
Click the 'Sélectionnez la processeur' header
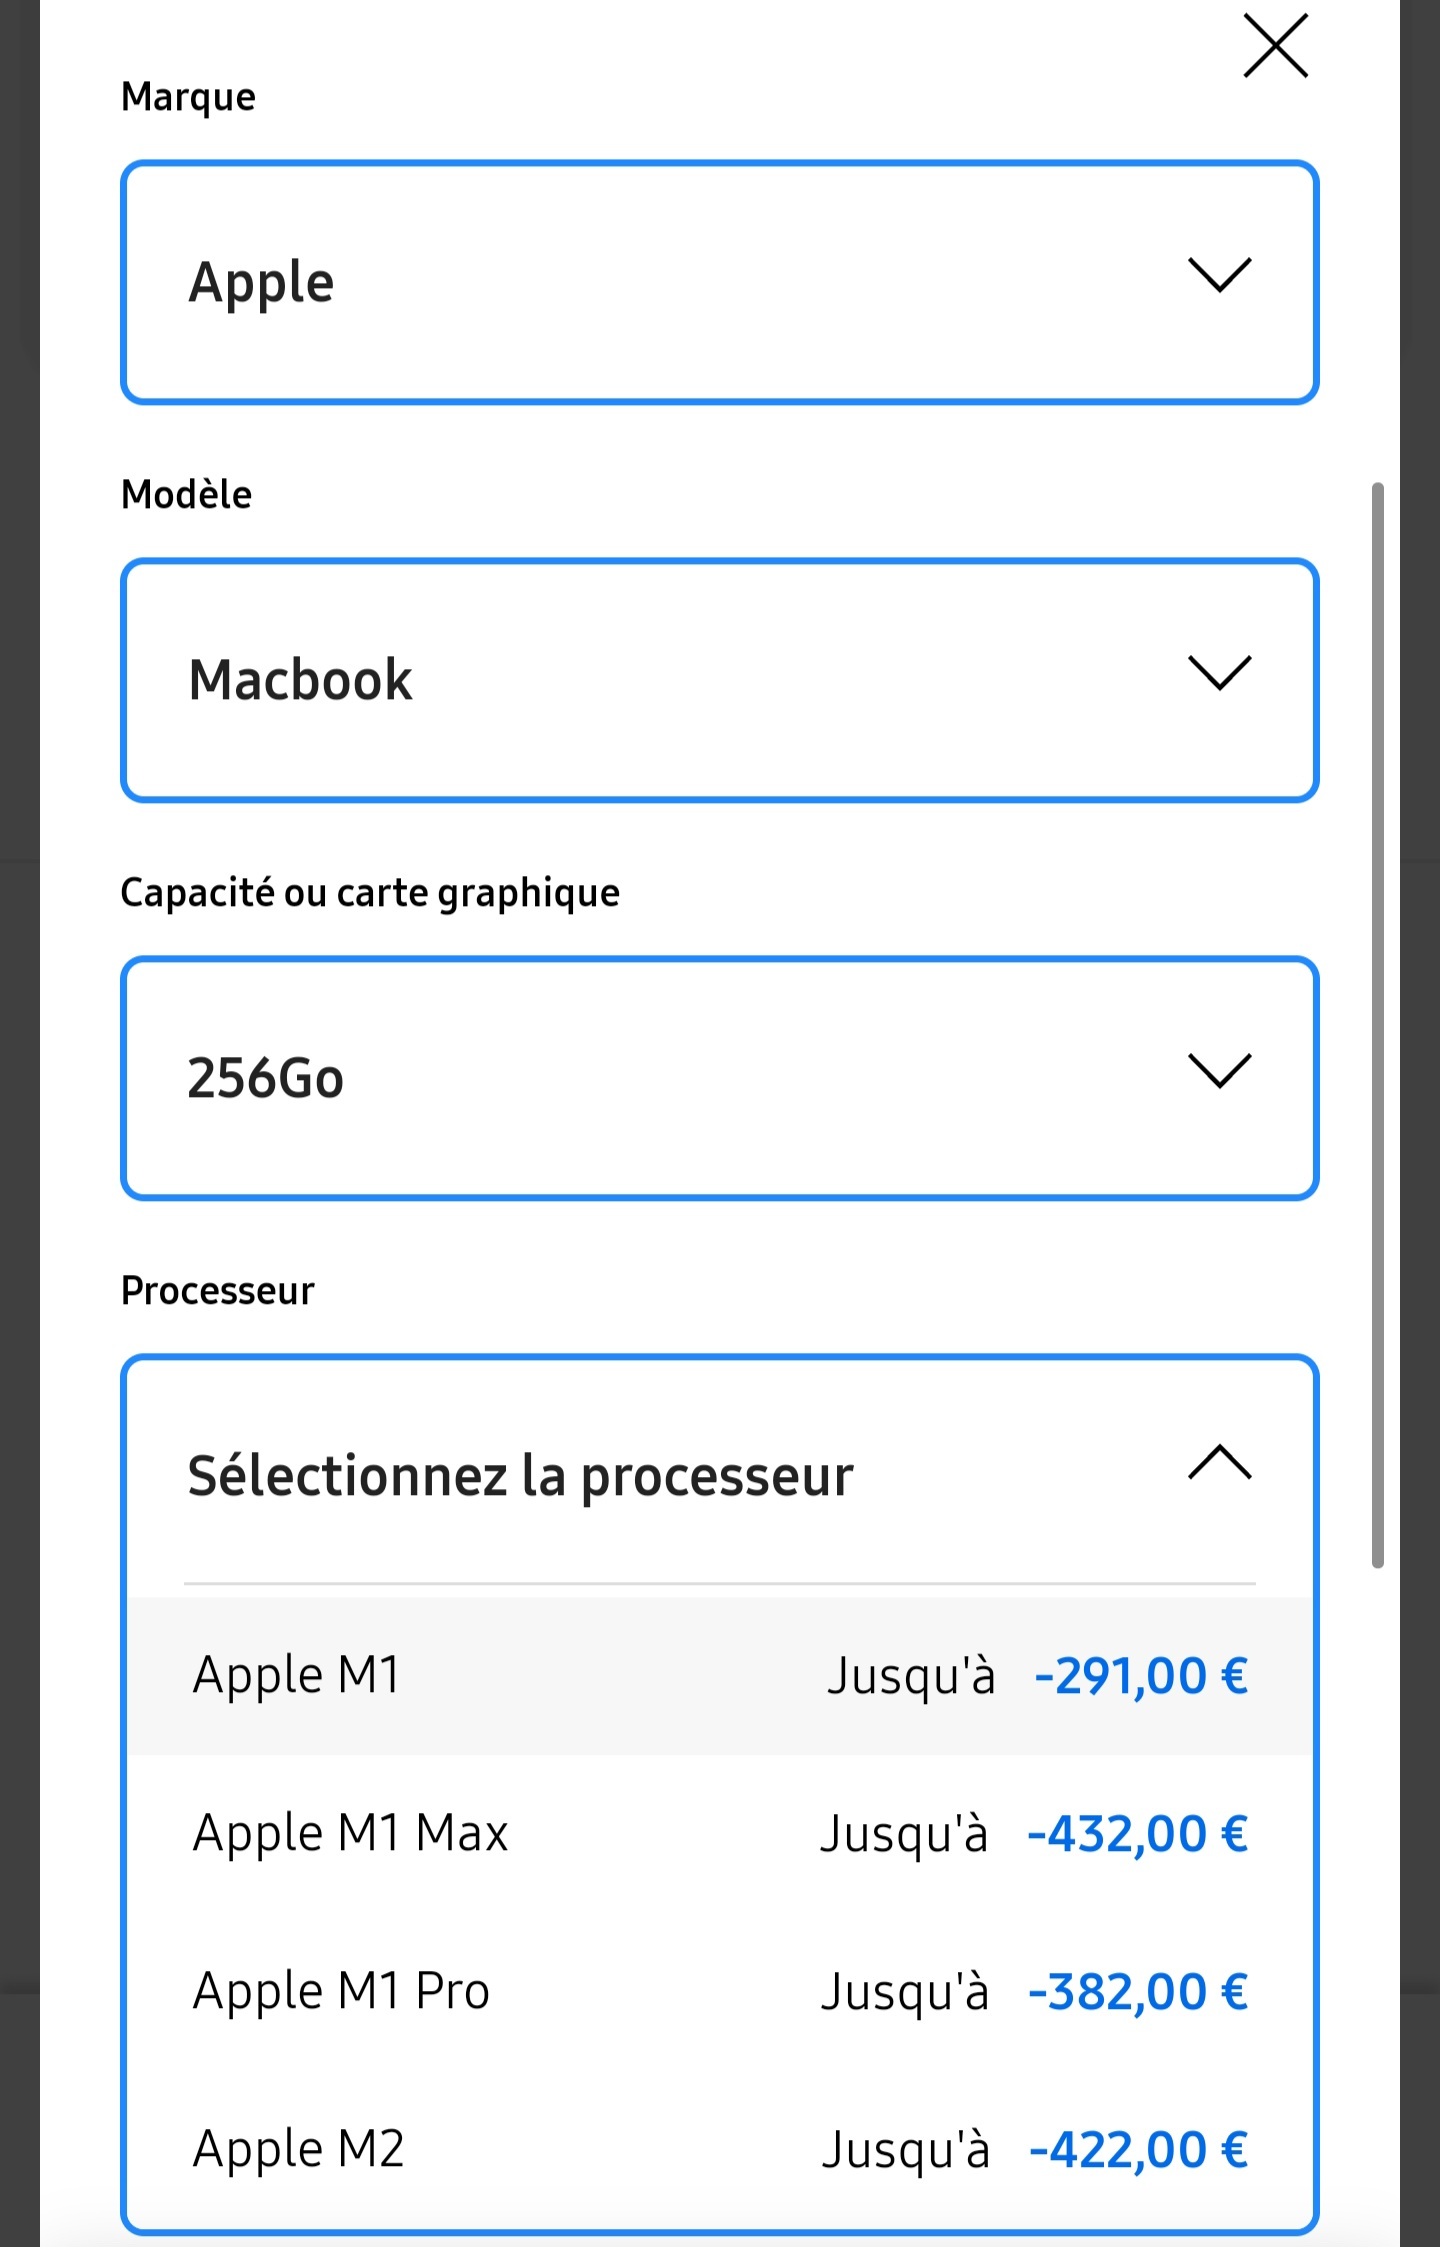tap(520, 1476)
